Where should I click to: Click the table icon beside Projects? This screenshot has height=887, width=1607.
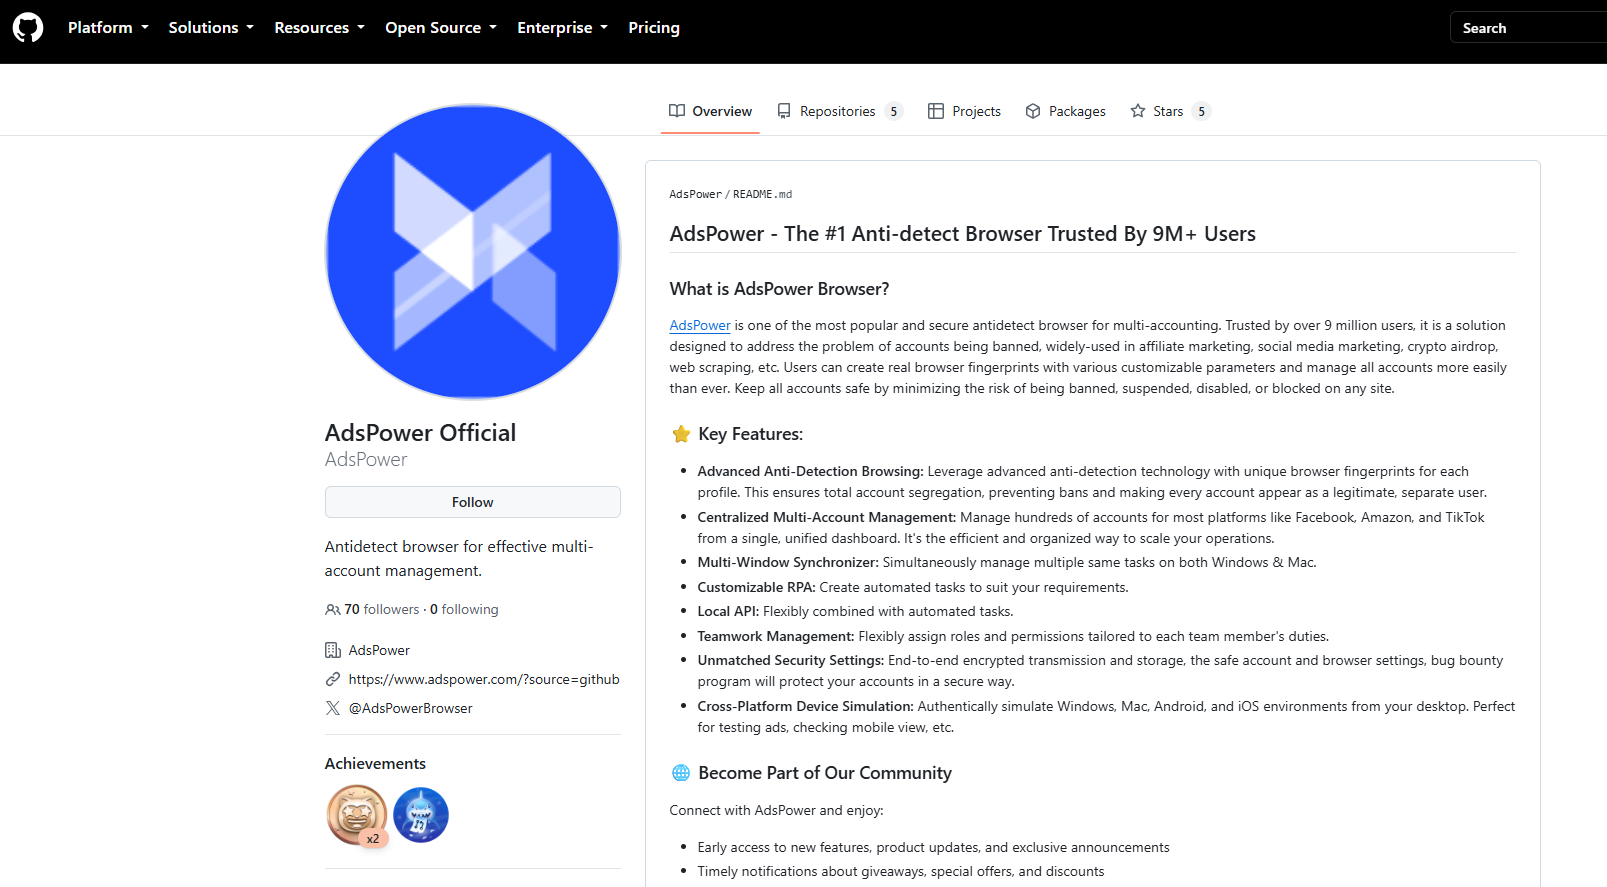pyautogui.click(x=936, y=111)
